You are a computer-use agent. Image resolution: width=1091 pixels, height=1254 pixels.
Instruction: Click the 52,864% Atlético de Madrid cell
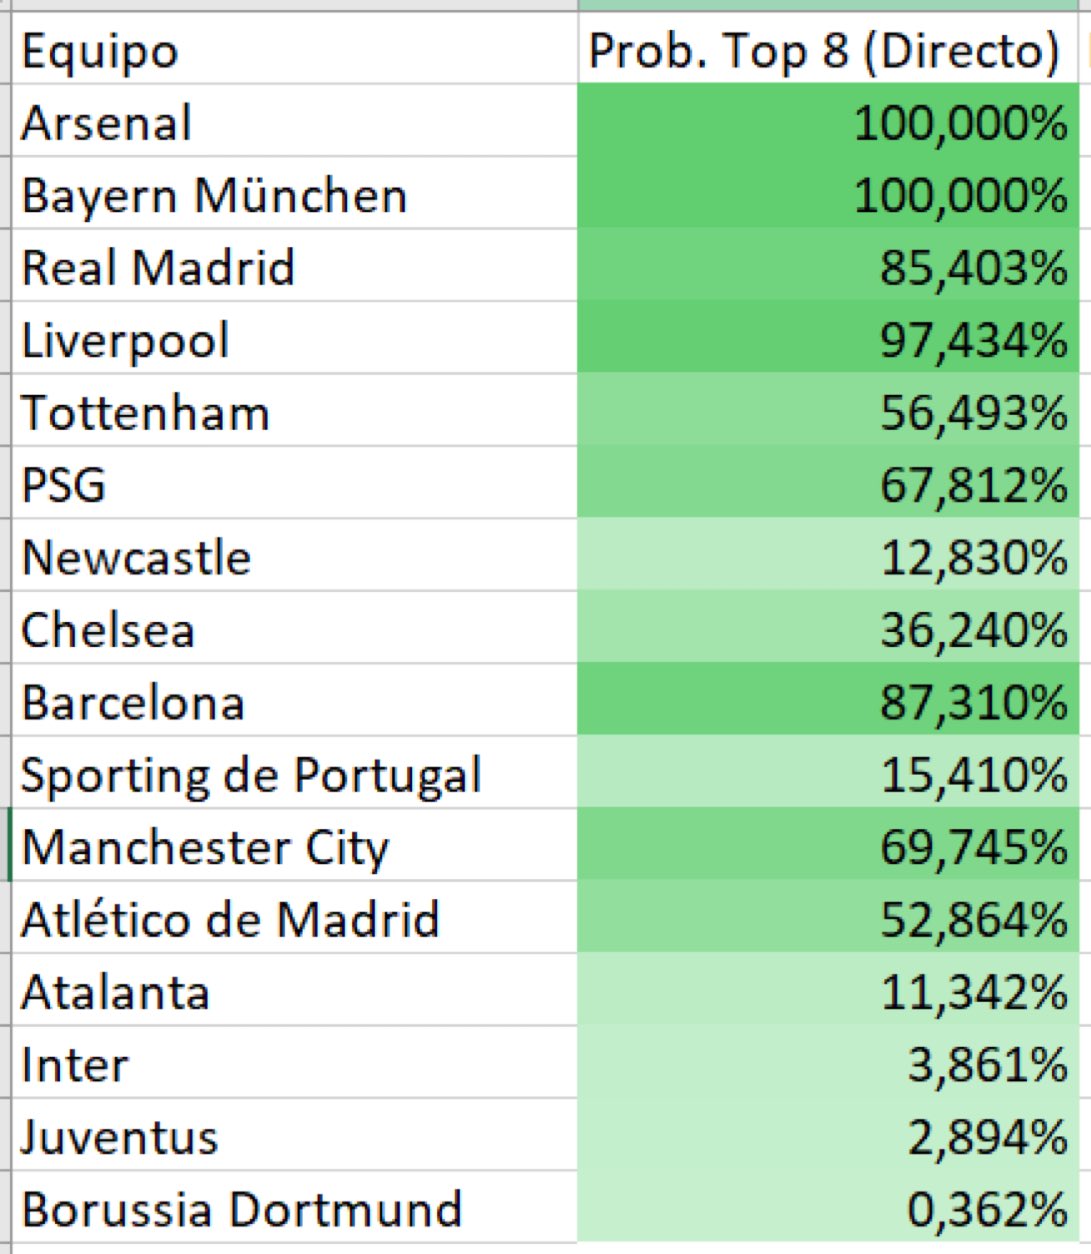point(827,919)
